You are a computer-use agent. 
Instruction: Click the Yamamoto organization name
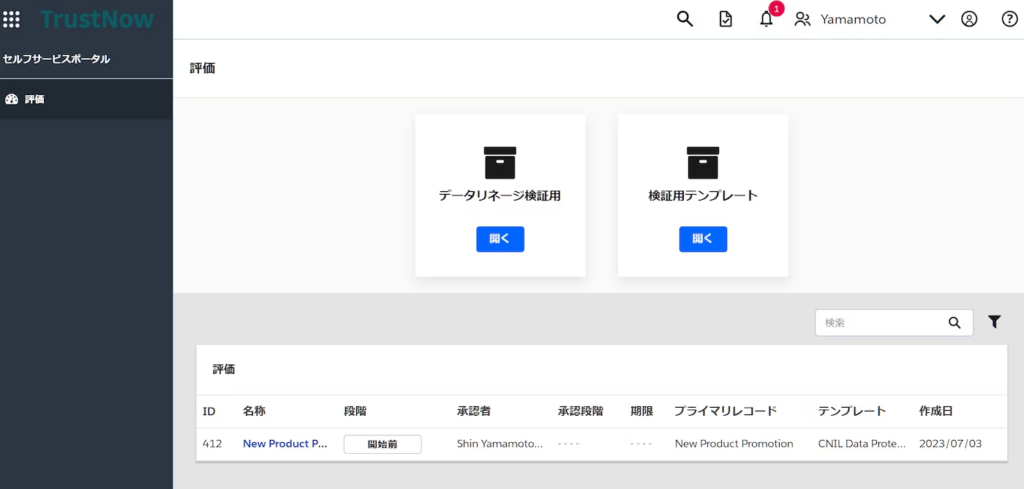852,19
